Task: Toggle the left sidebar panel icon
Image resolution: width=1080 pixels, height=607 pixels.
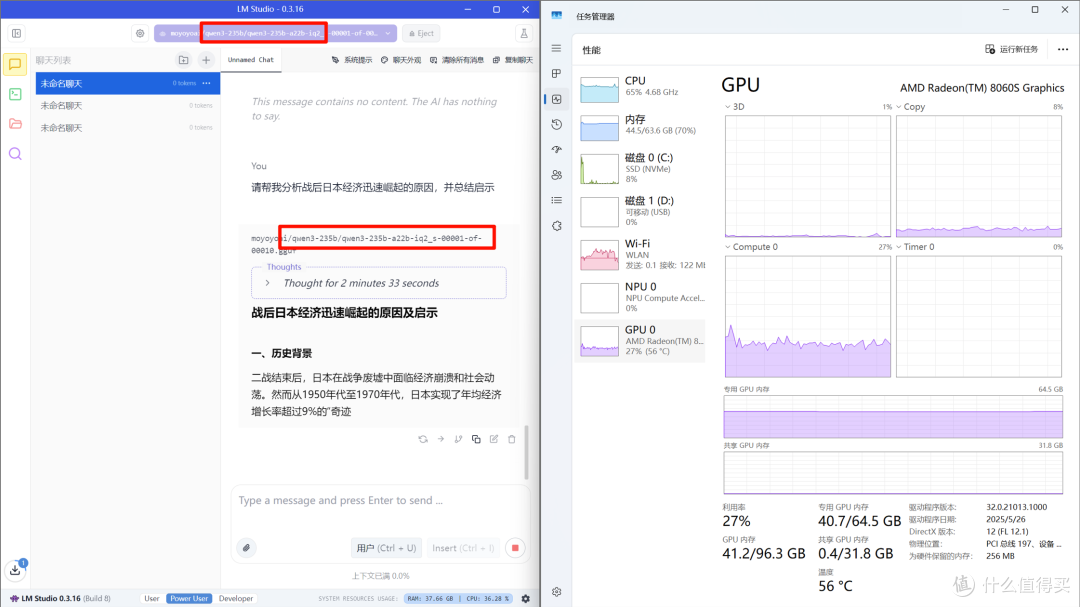Action: point(17,33)
